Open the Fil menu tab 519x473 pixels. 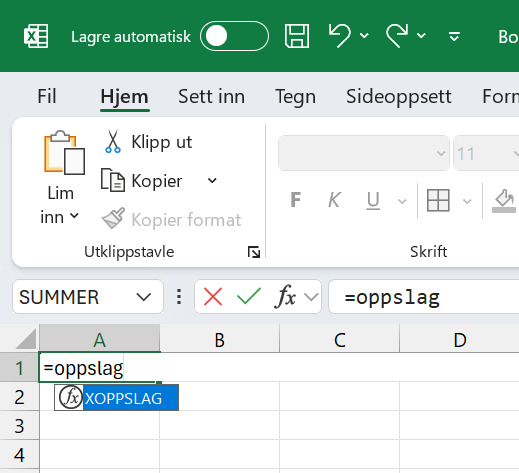tap(47, 97)
